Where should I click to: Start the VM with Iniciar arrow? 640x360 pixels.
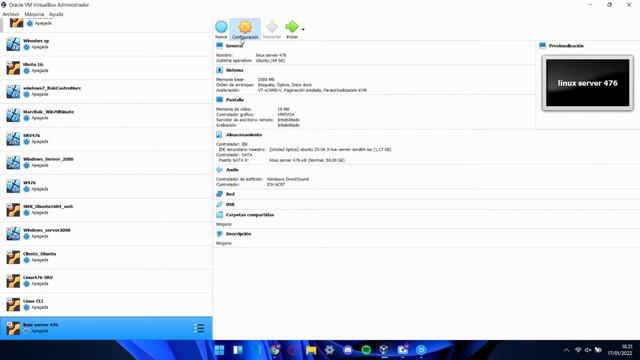[x=292, y=29]
